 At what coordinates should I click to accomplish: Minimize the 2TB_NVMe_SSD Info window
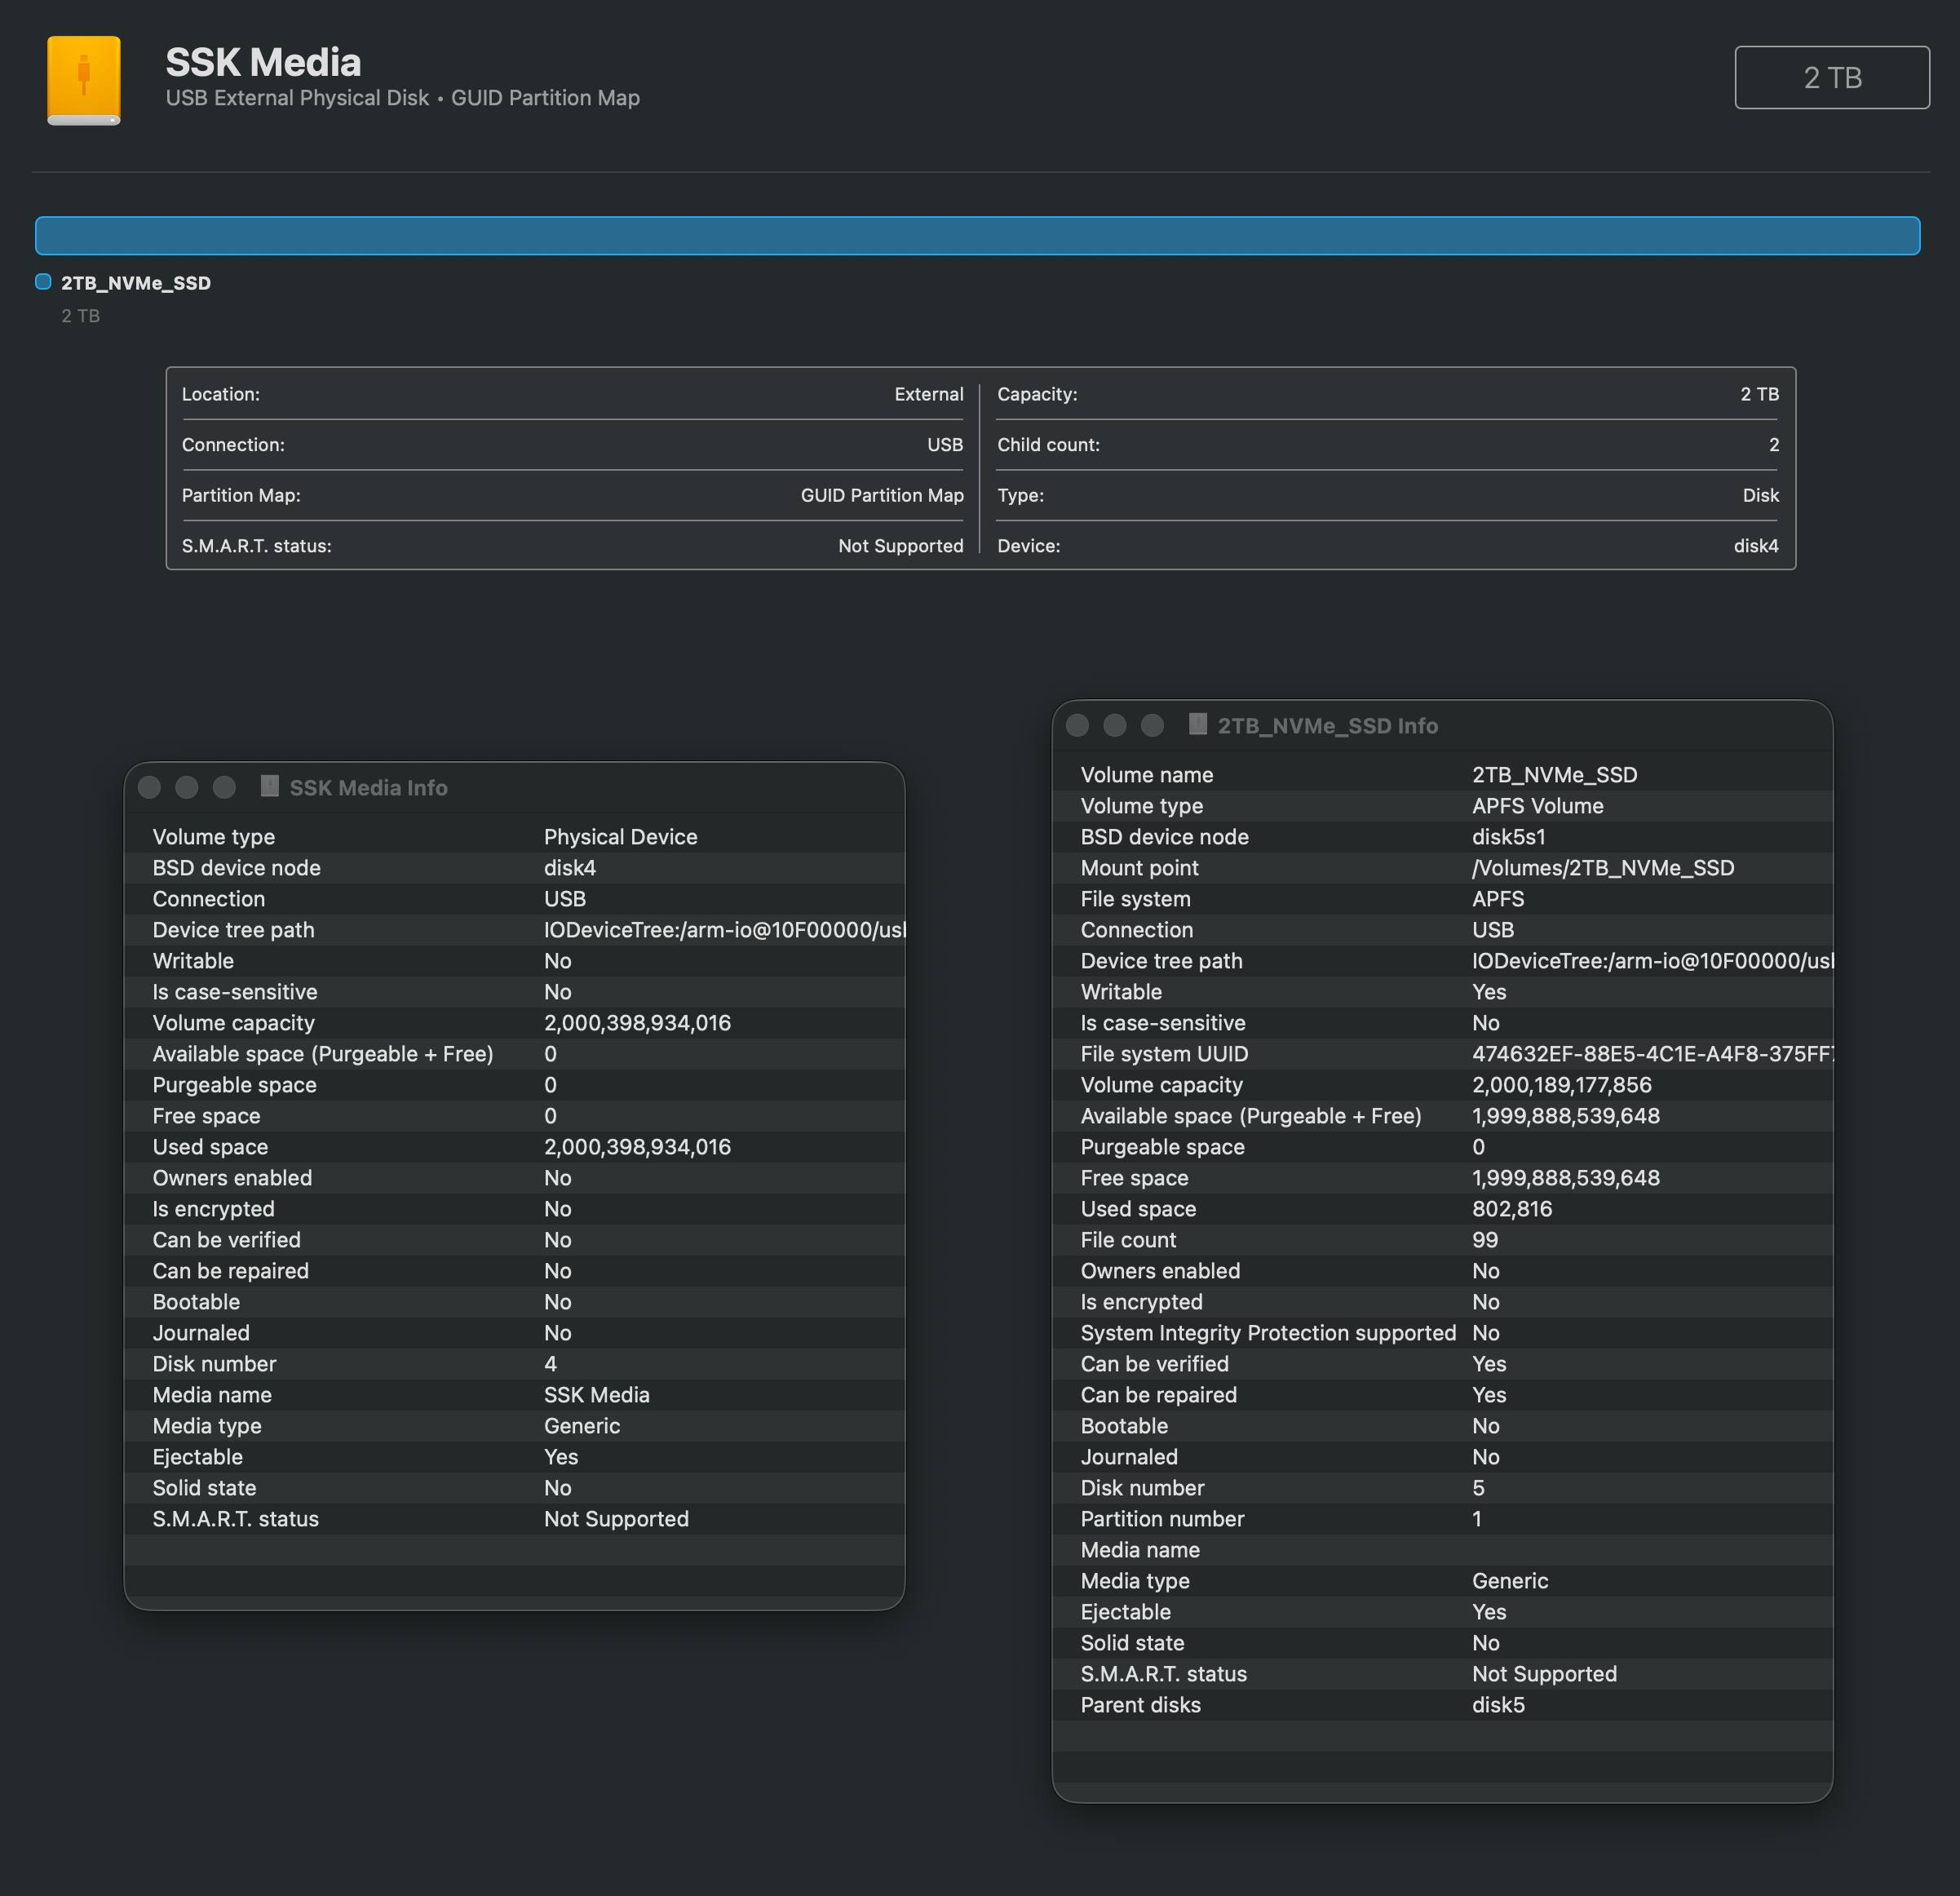tap(1115, 725)
